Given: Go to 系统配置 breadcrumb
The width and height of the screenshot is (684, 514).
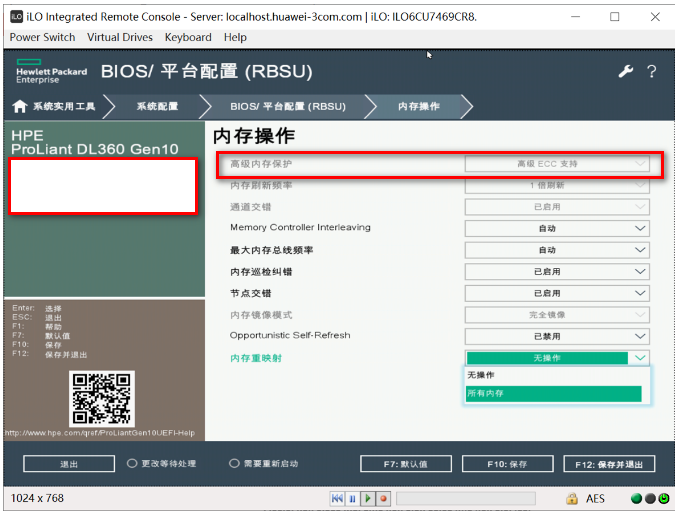Looking at the screenshot, I should [x=157, y=106].
